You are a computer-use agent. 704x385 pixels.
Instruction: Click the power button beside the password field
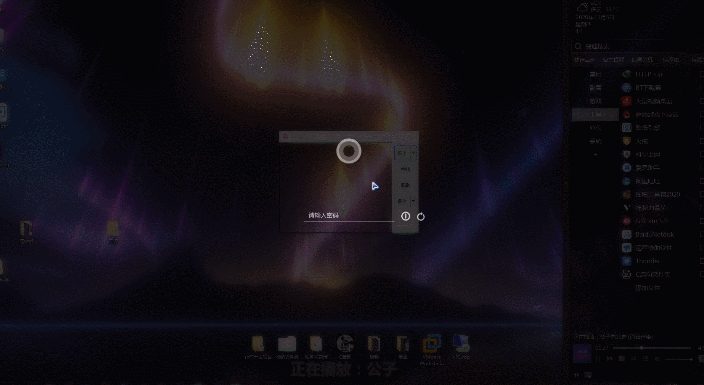(x=405, y=217)
